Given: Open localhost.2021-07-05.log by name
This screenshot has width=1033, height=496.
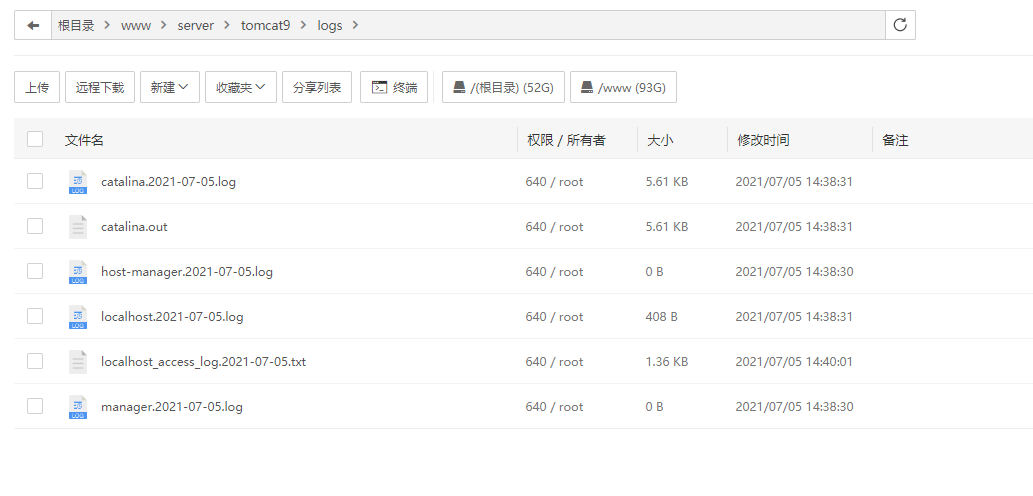Looking at the screenshot, I should point(172,317).
